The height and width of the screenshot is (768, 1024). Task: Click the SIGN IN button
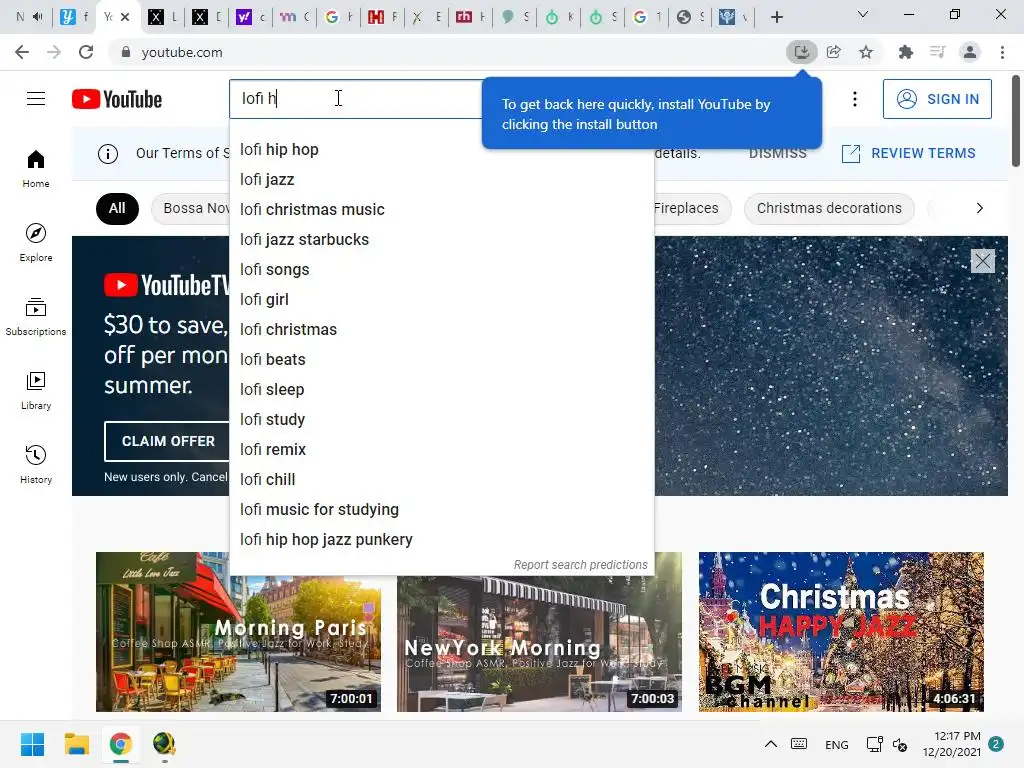tap(936, 99)
